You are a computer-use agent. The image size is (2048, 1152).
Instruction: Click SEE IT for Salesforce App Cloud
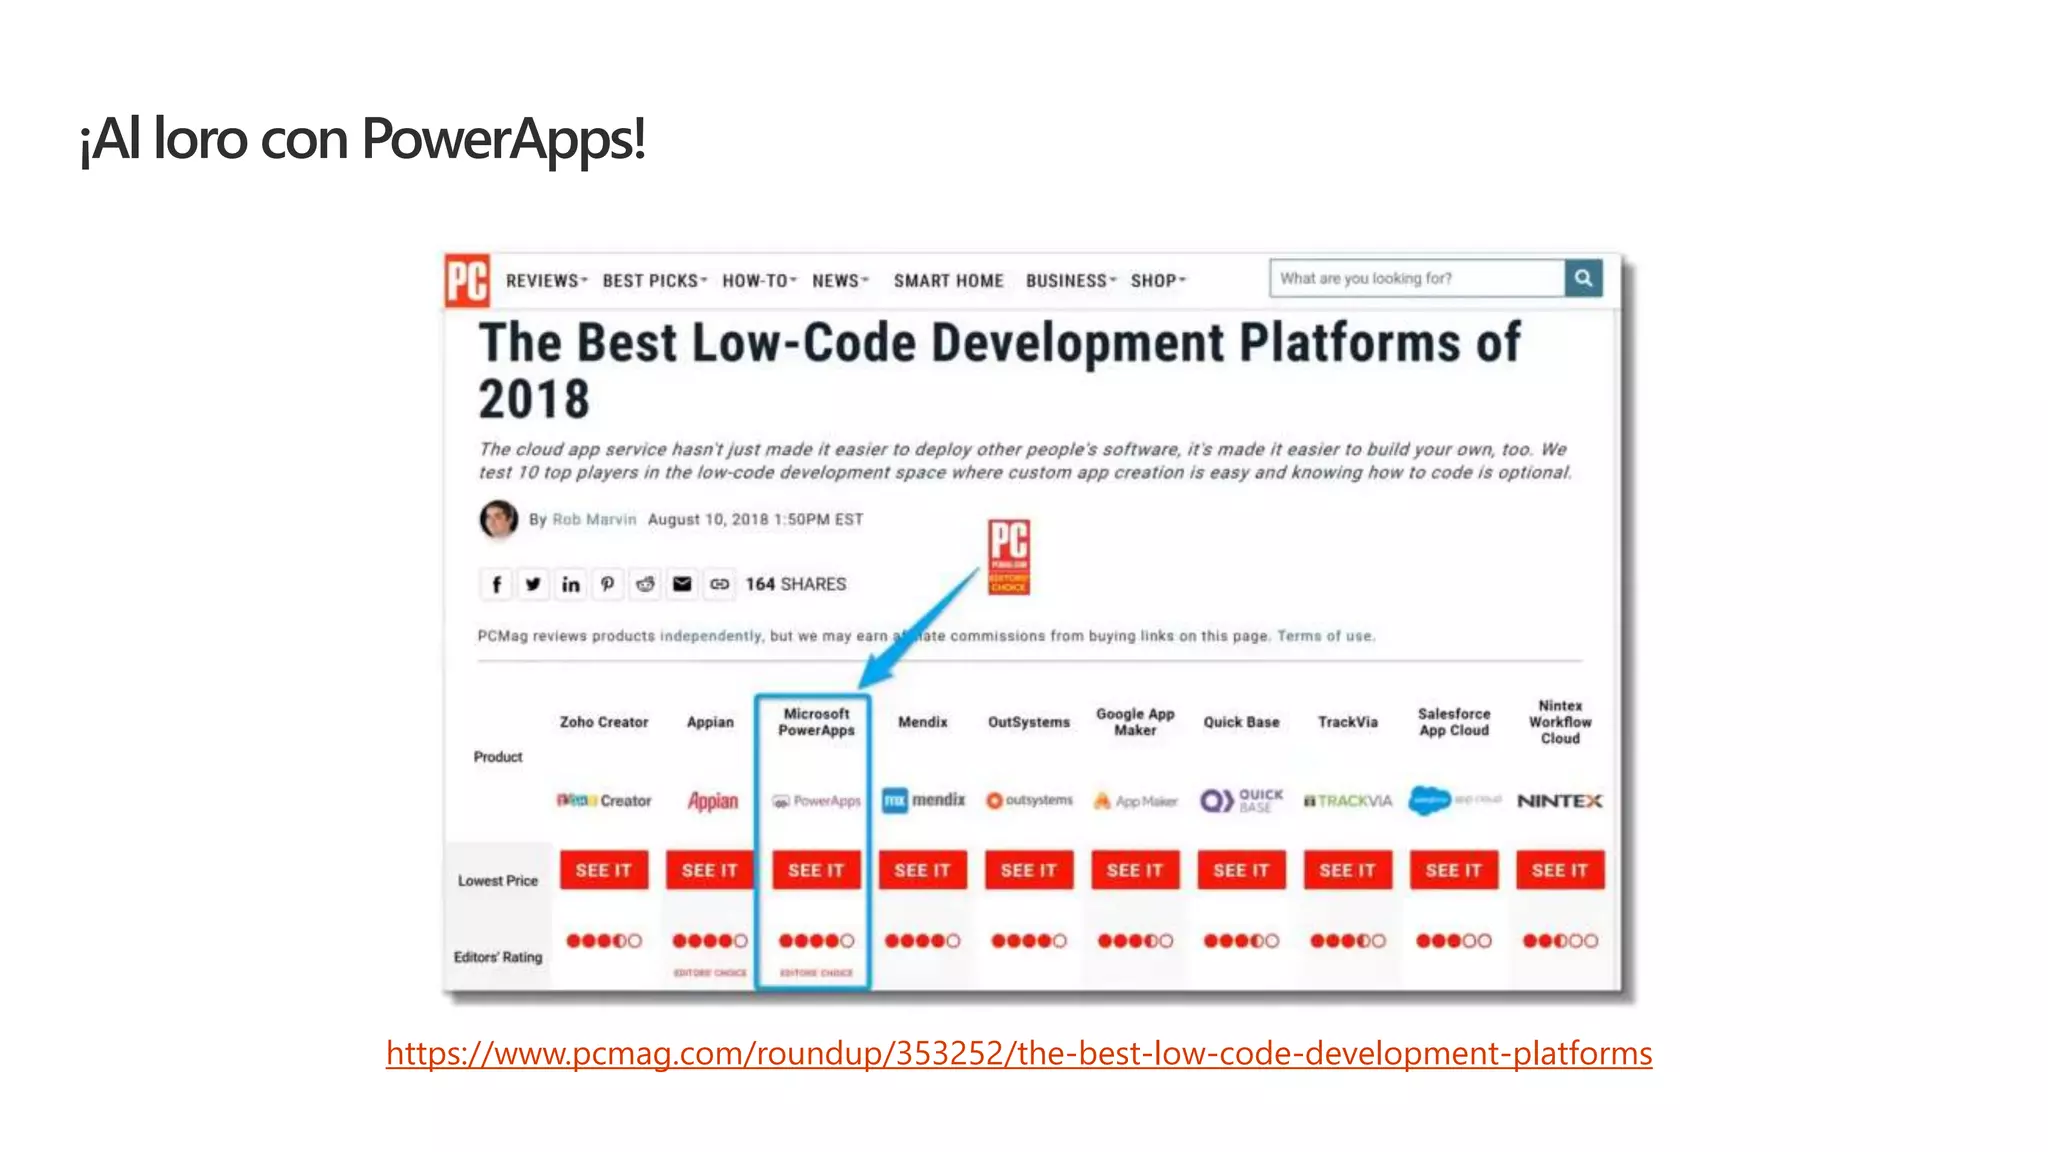coord(1454,870)
